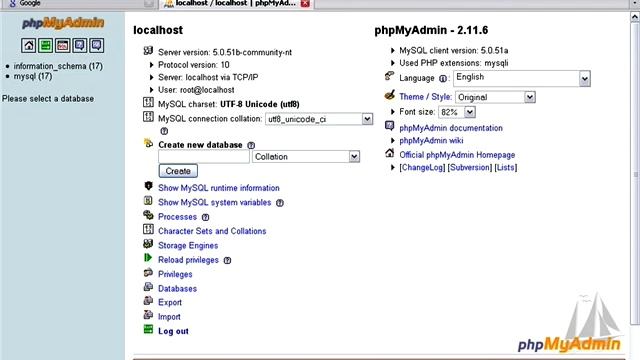
Task: Open the Databases link
Action: 178,289
